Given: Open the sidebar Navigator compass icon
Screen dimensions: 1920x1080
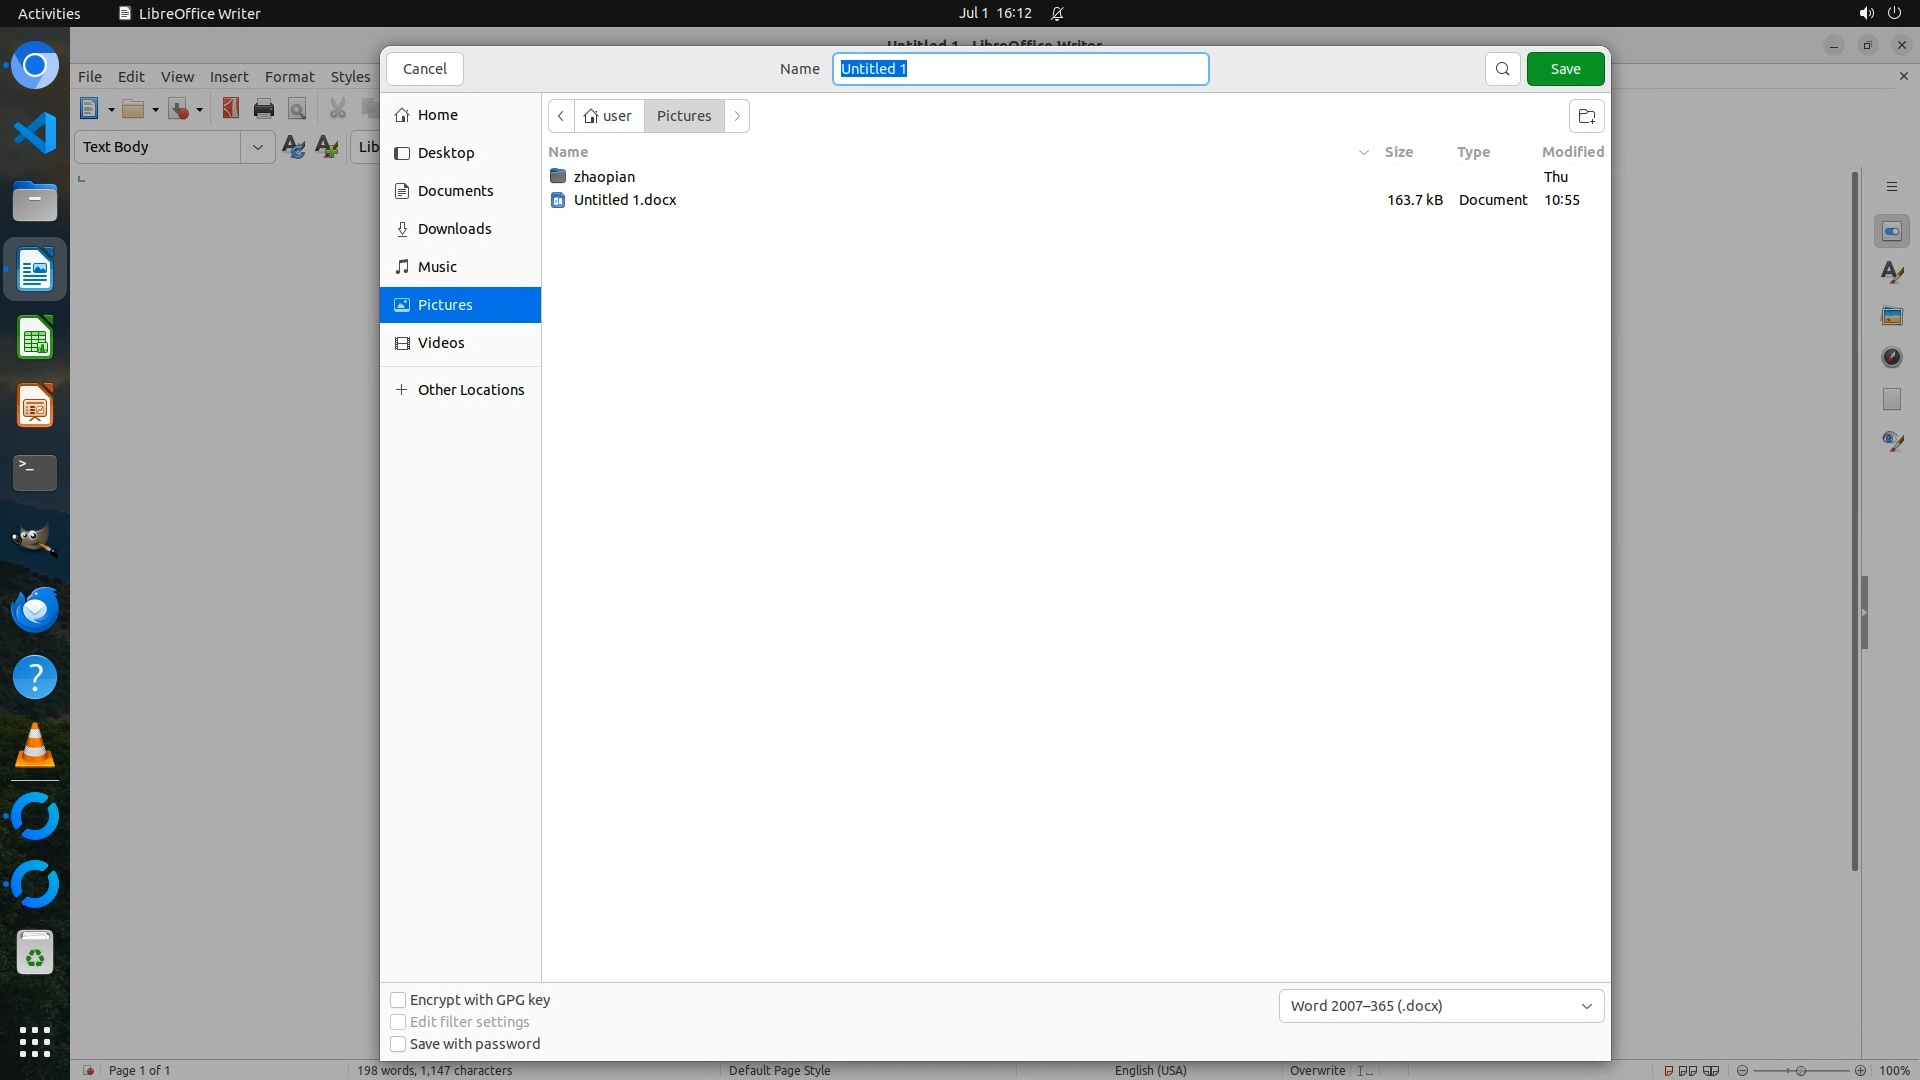Looking at the screenshot, I should 1891,357.
